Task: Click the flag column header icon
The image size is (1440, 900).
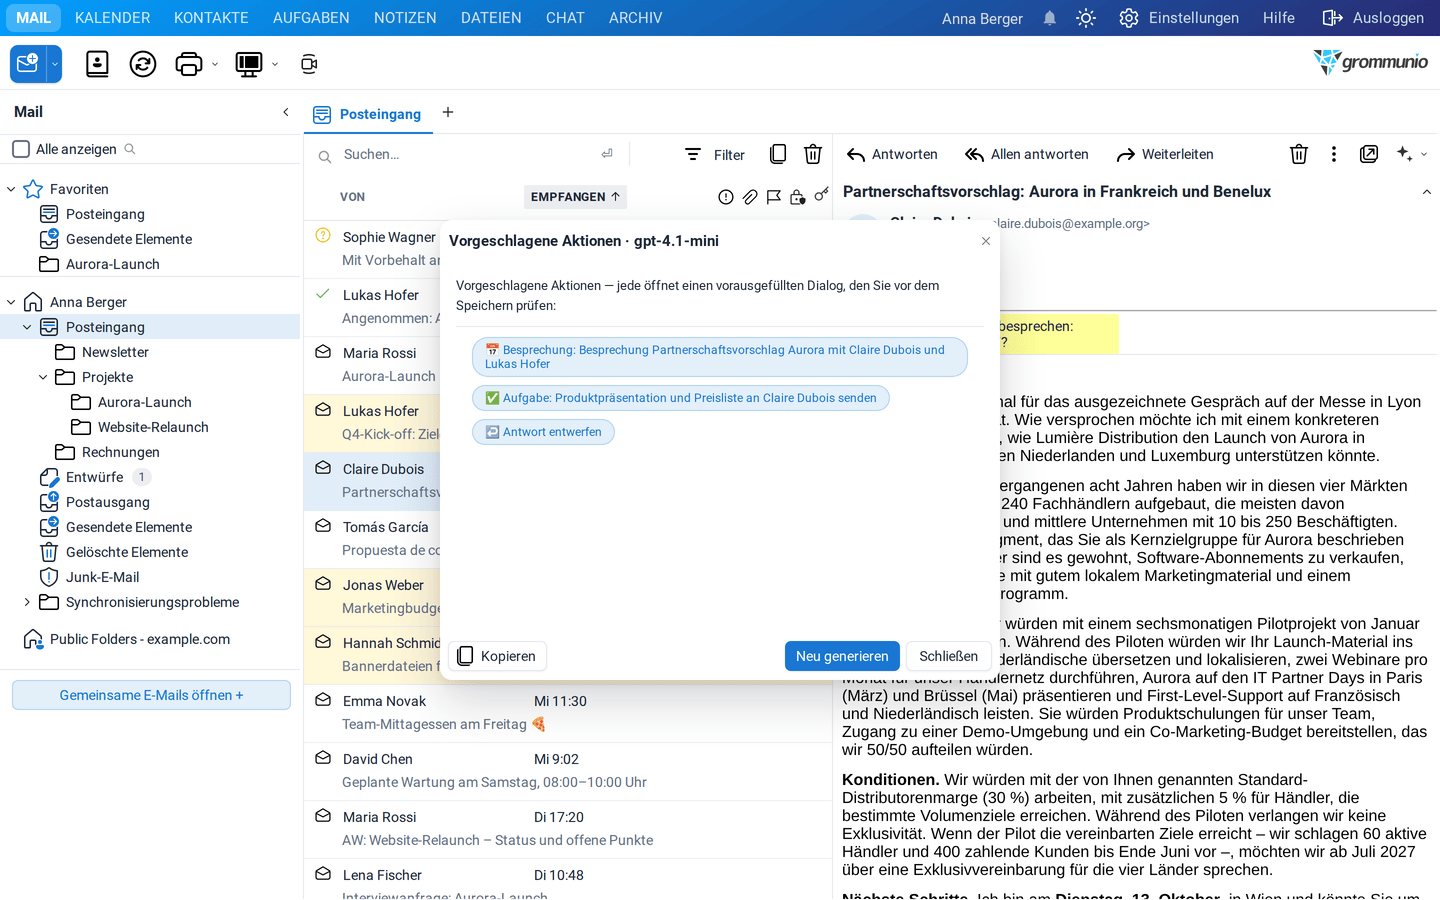Action: pyautogui.click(x=774, y=197)
